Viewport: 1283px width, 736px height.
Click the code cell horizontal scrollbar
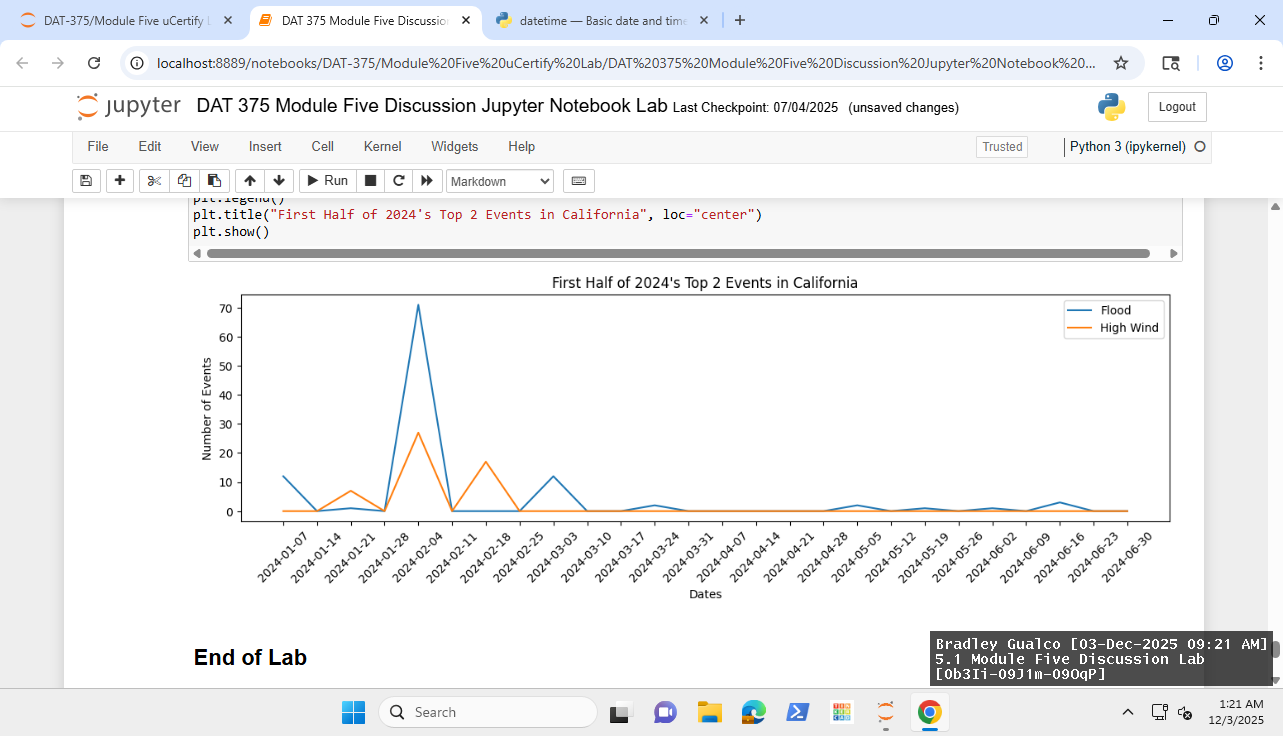tap(678, 253)
